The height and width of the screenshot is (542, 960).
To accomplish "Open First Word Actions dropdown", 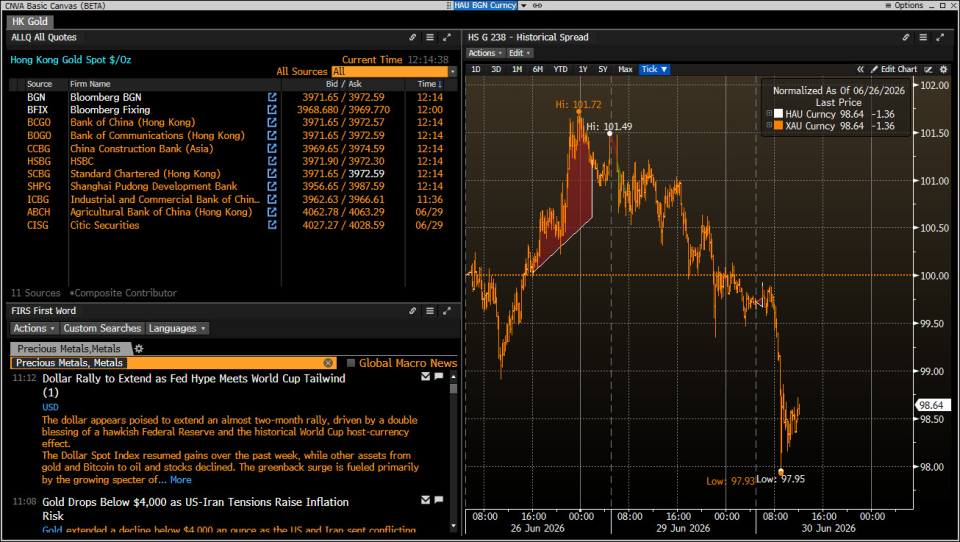I will 34,329.
